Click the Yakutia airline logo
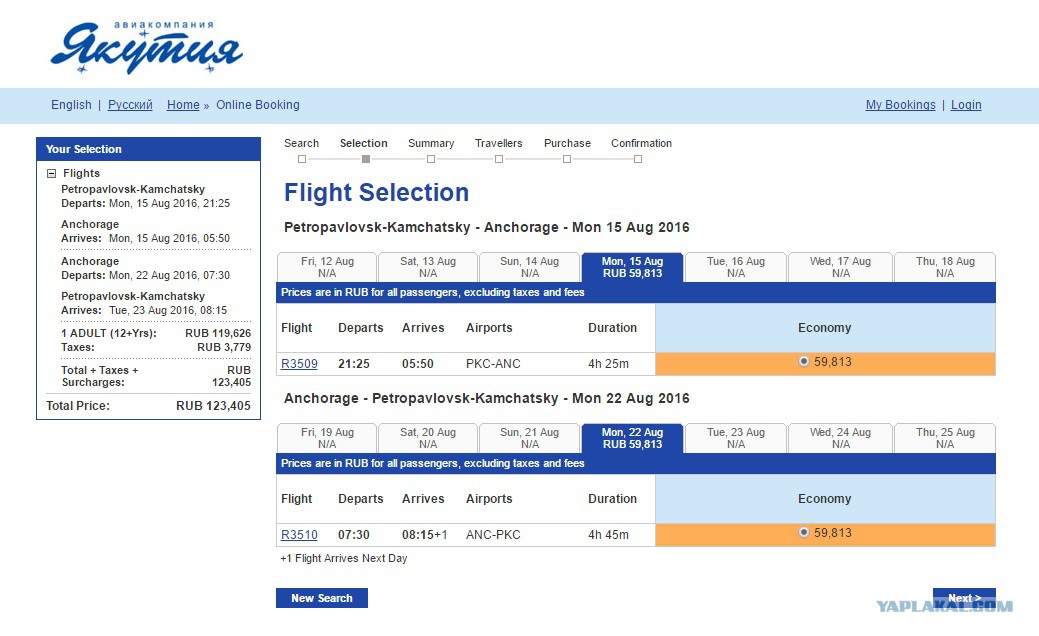 (146, 47)
